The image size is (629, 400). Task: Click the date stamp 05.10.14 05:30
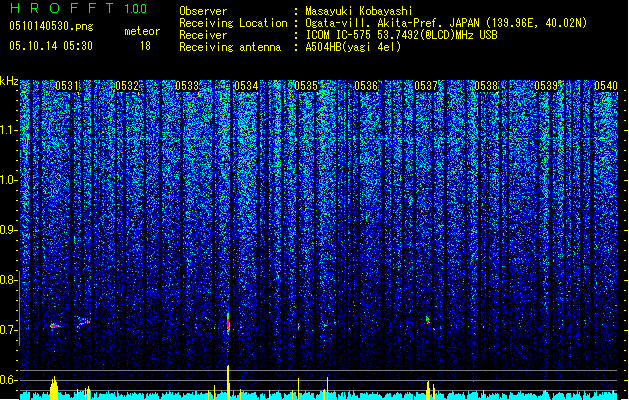51,46
